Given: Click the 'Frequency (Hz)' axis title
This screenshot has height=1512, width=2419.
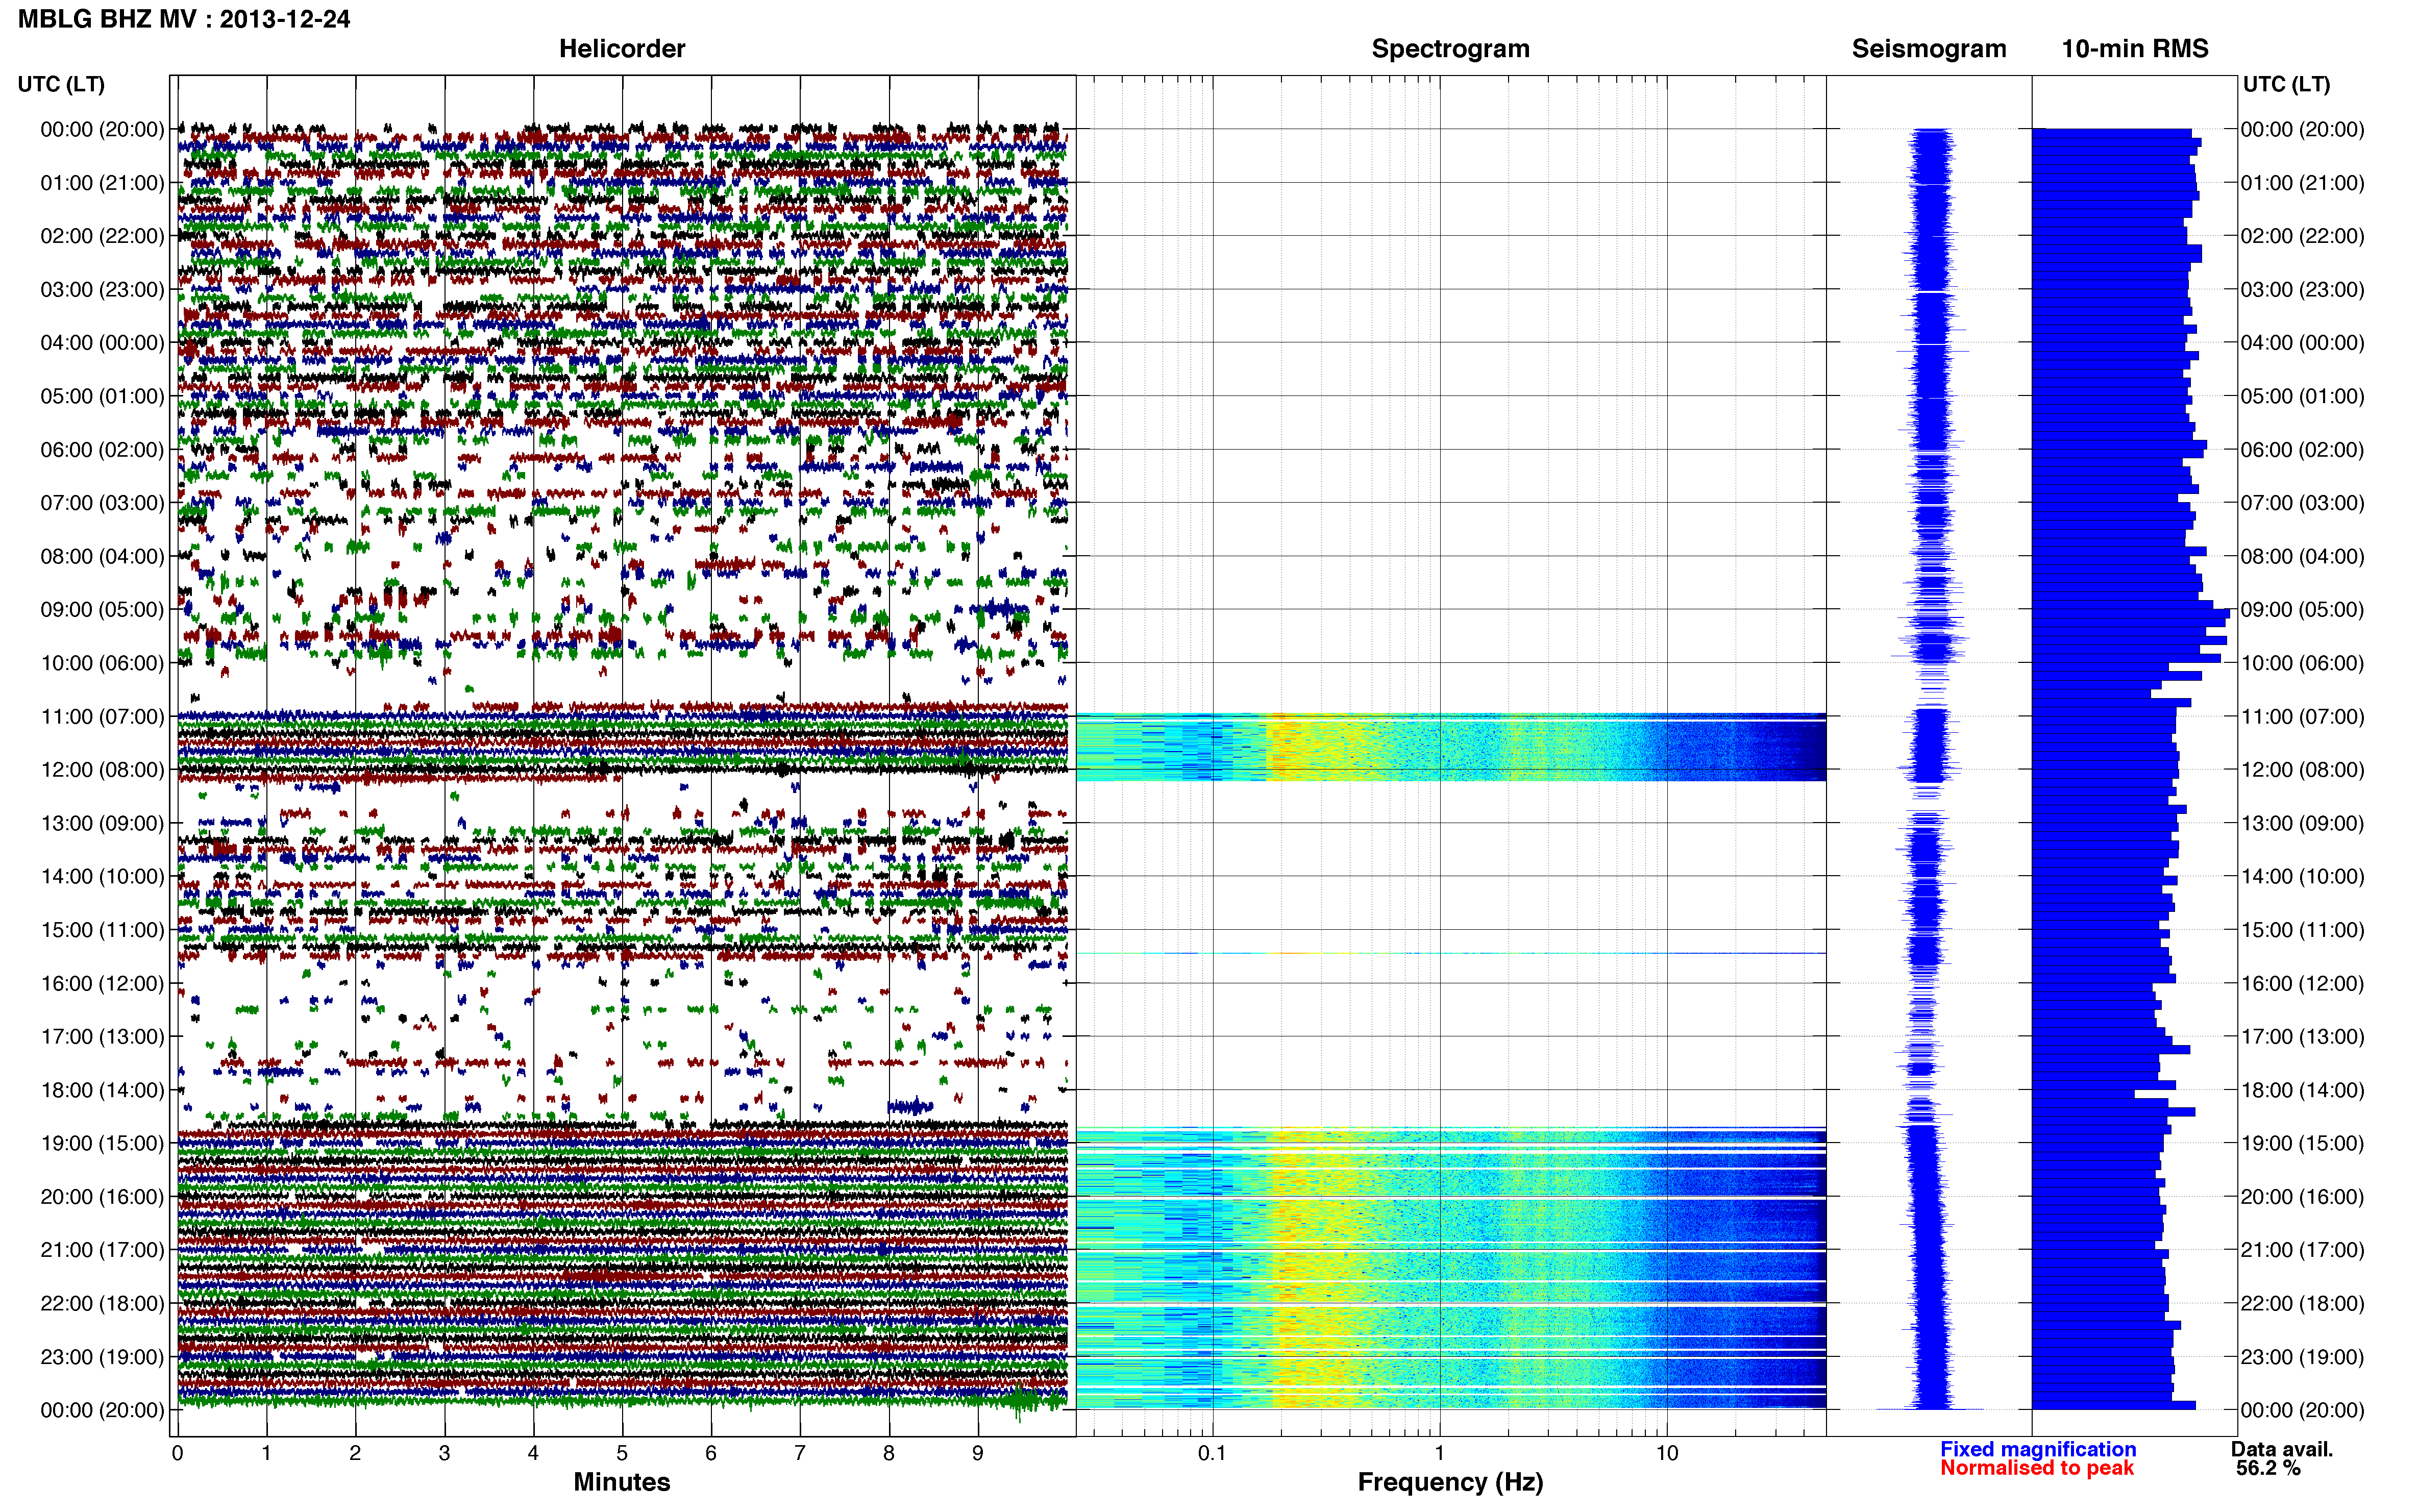Looking at the screenshot, I should [1450, 1482].
